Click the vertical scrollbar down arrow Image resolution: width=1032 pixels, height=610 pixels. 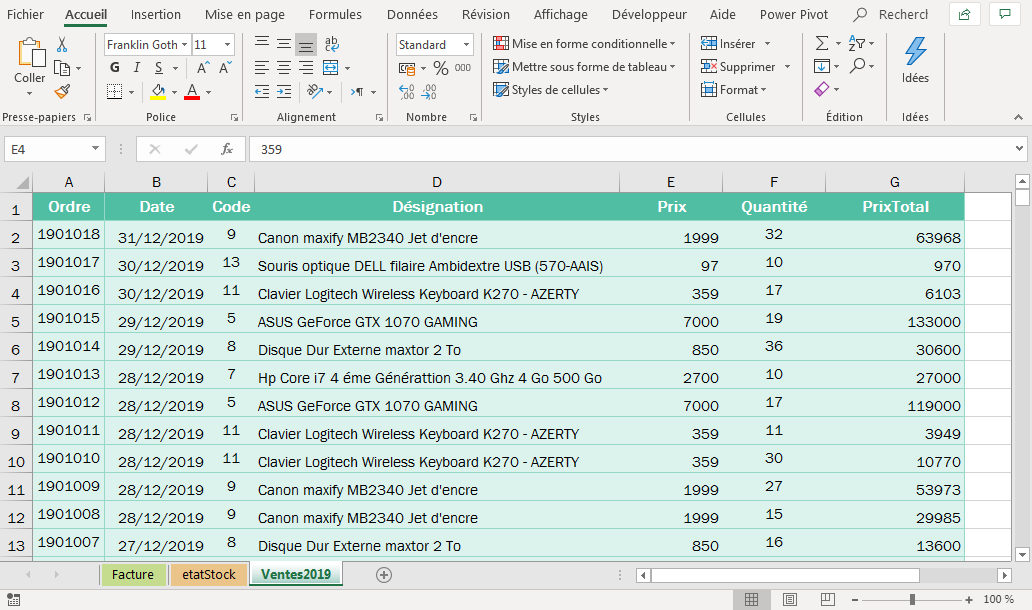[x=1022, y=555]
